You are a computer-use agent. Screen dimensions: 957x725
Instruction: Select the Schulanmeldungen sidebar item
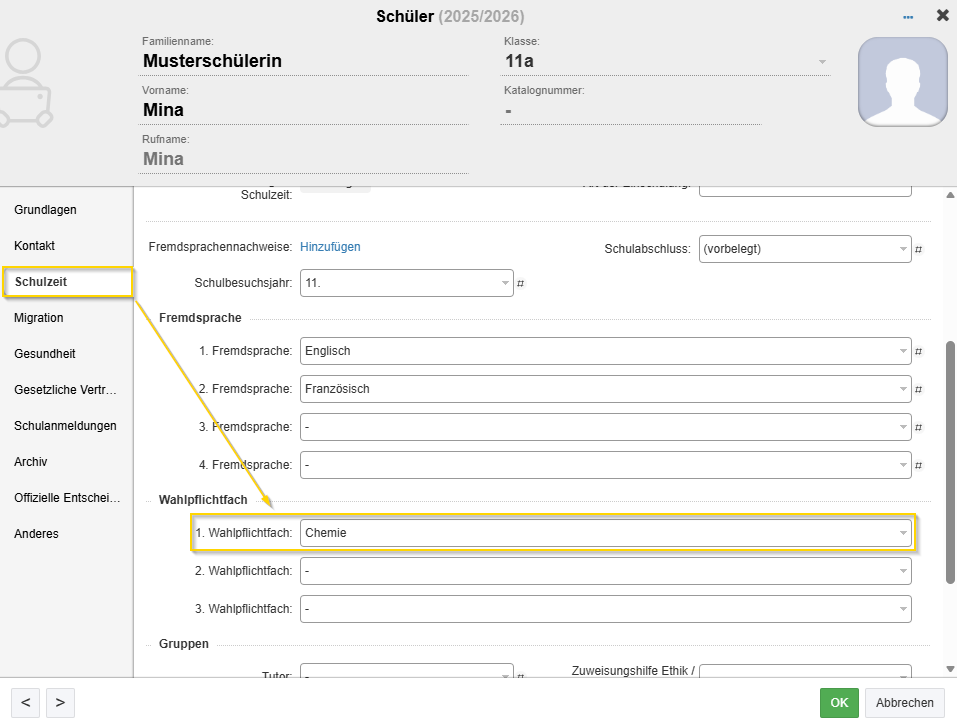pos(65,426)
